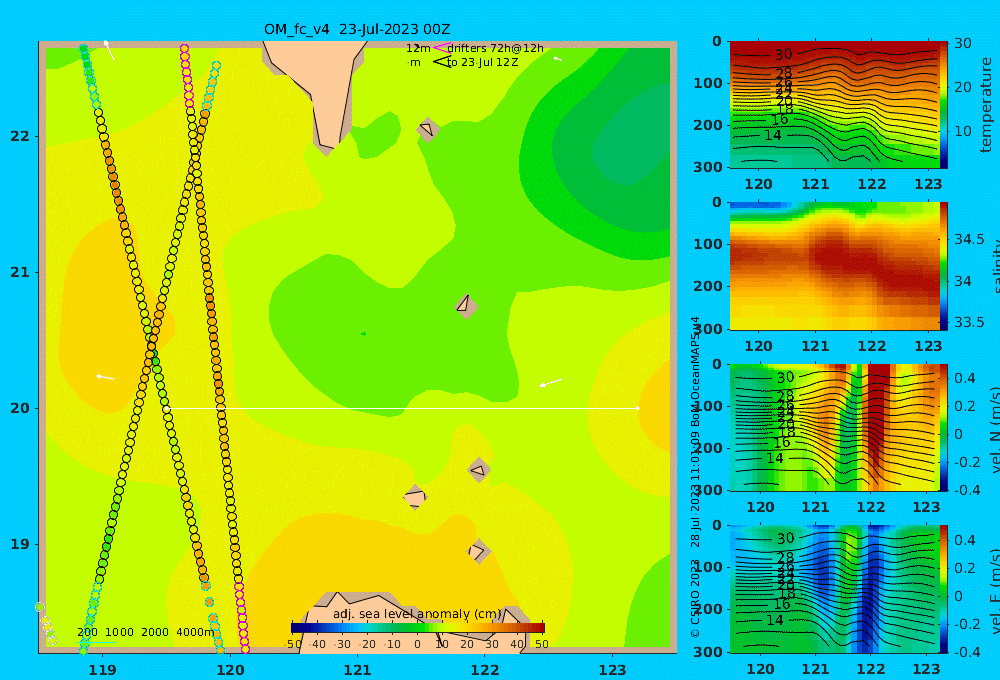Viewport: 1000px width, 680px height.
Task: Click the 'vel. E (m/s)' axis label
Action: click(x=994, y=591)
